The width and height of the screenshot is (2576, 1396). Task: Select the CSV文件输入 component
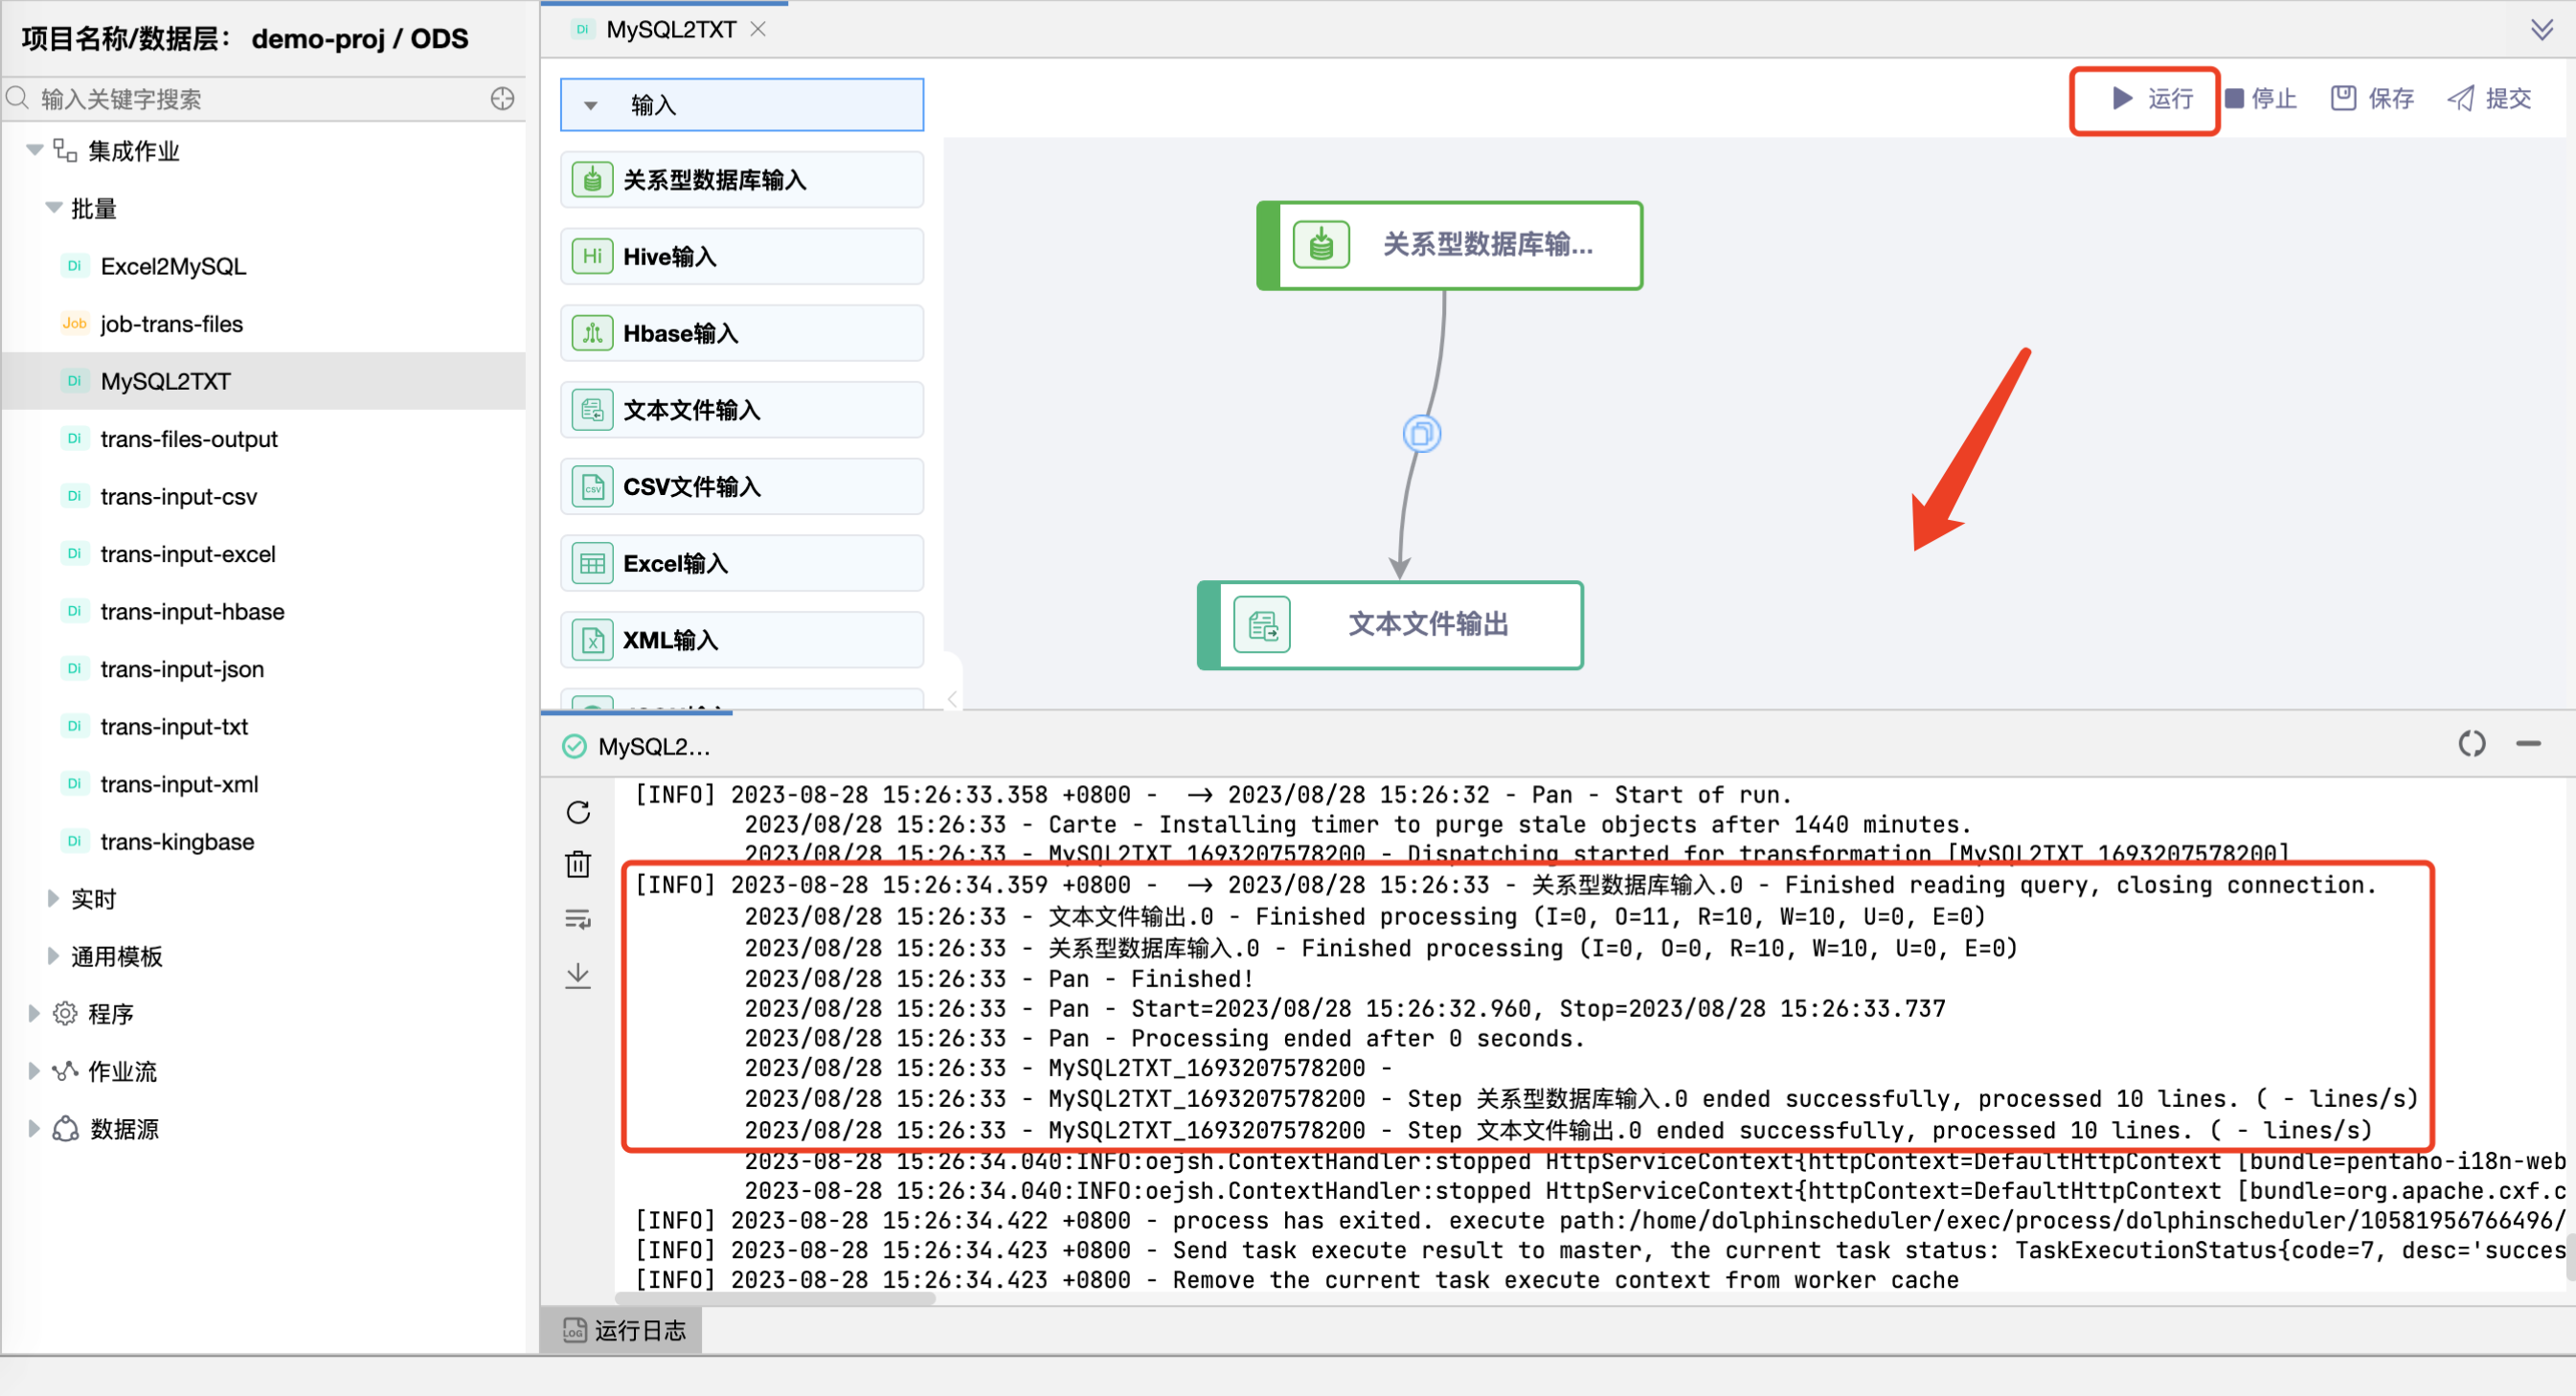[741, 486]
